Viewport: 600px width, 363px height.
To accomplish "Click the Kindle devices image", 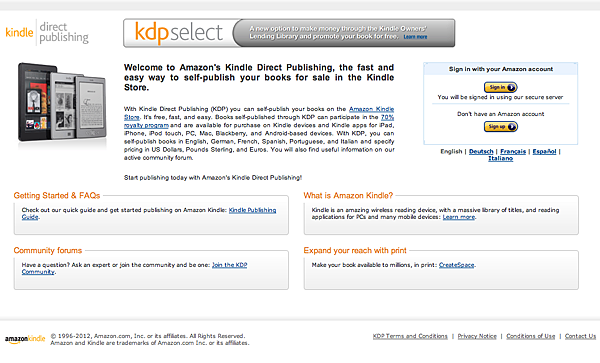I will [x=62, y=102].
